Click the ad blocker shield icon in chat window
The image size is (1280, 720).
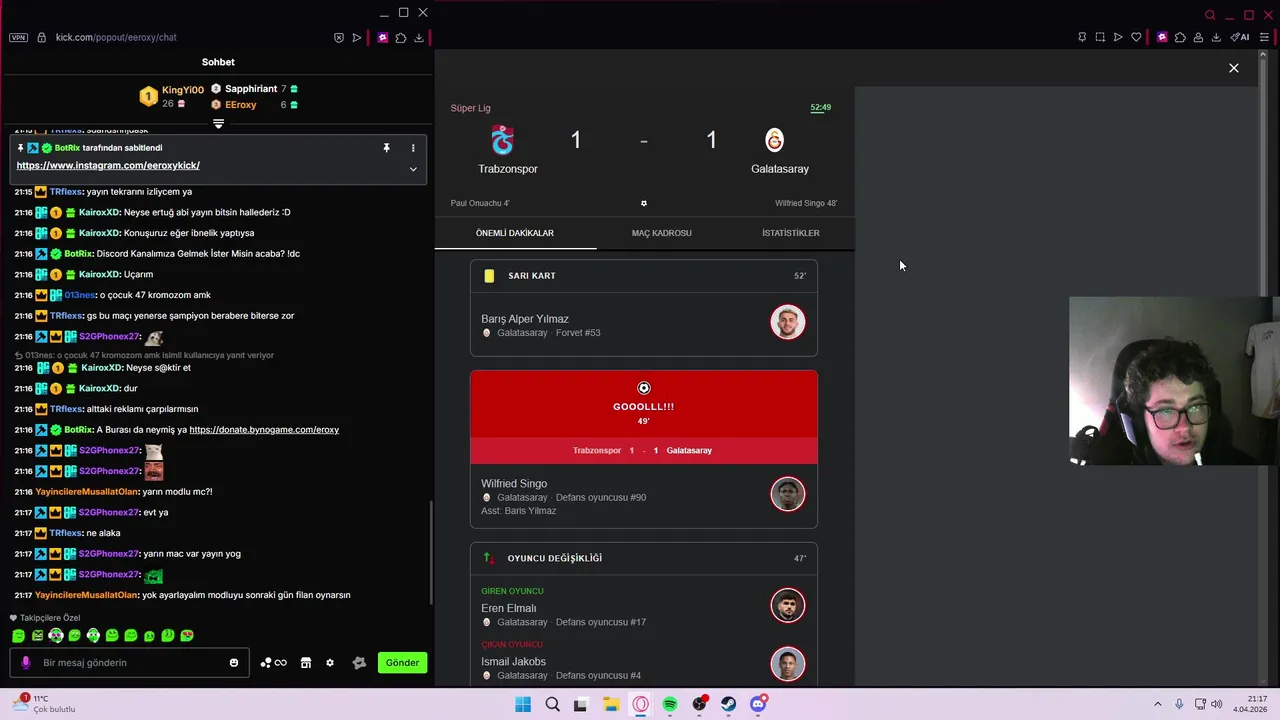(339, 37)
